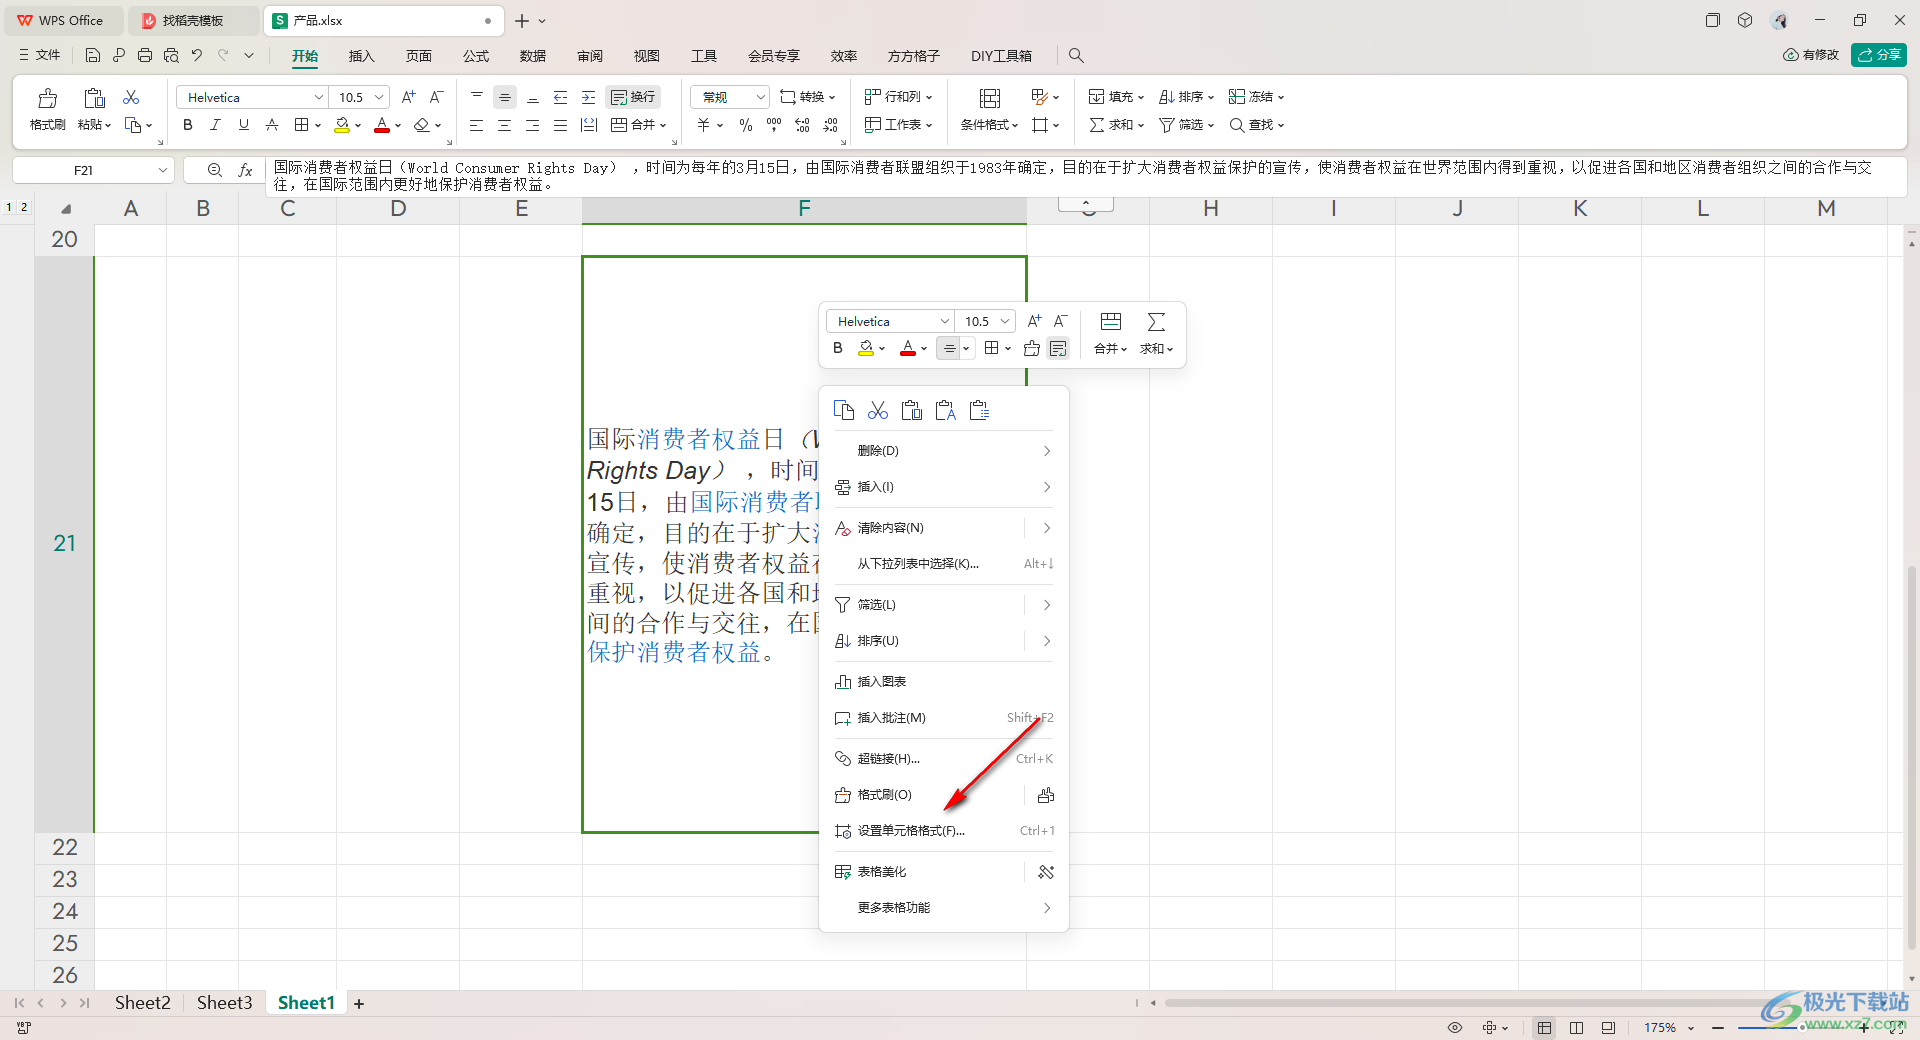Click the ribbon's Increase indent icon
1920x1040 pixels.
click(x=589, y=97)
